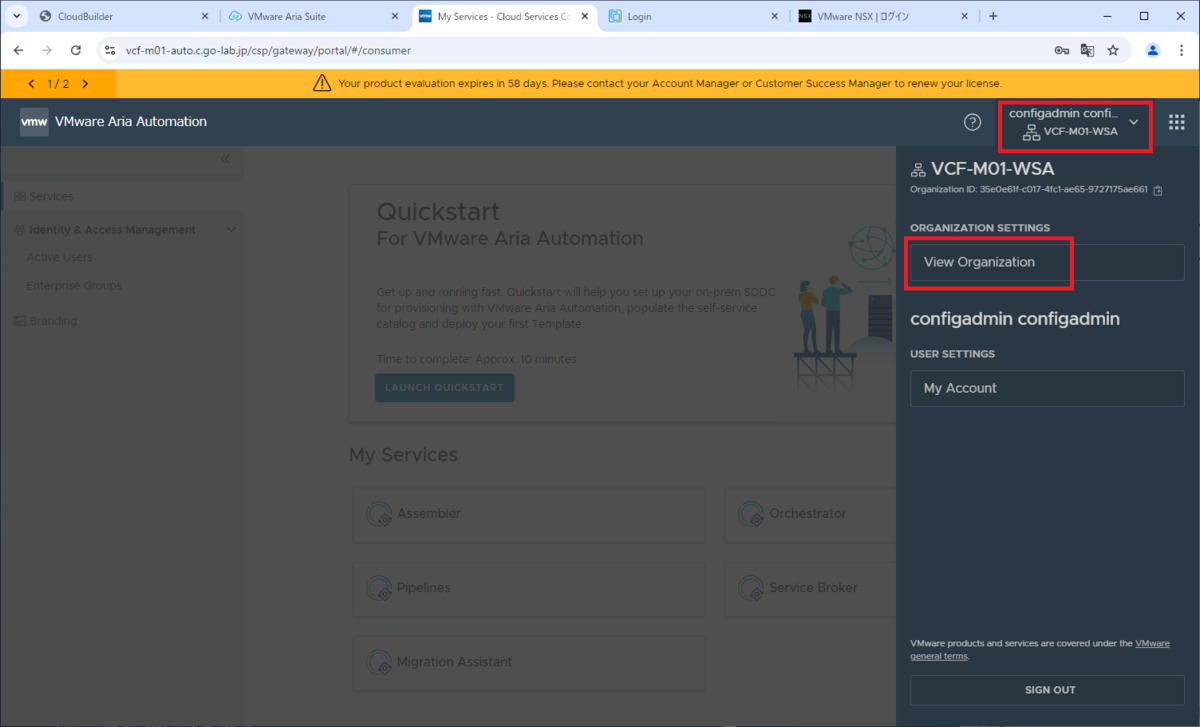Click the Organization ID text
This screenshot has width=1200, height=727.
[1029, 190]
